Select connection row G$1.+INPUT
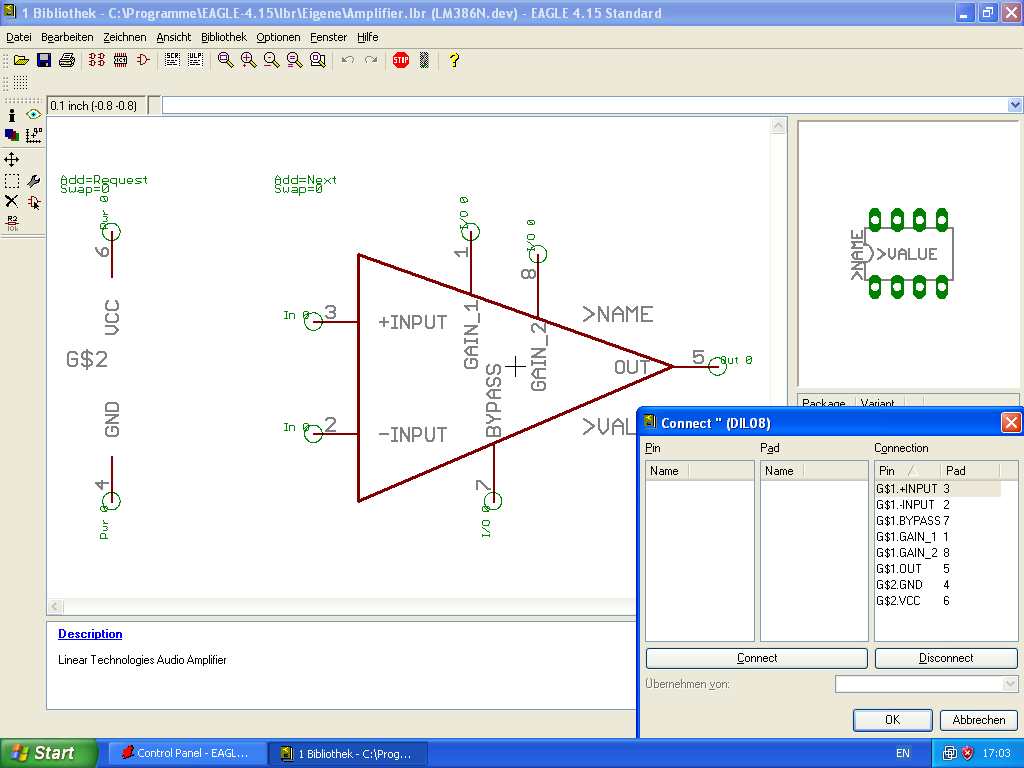The width and height of the screenshot is (1024, 768). pos(938,488)
